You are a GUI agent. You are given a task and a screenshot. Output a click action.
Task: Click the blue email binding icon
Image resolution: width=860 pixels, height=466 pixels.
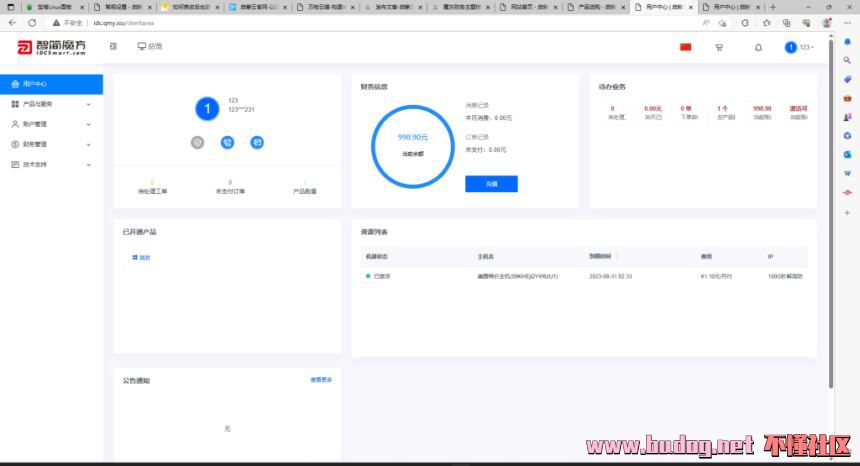click(x=257, y=142)
